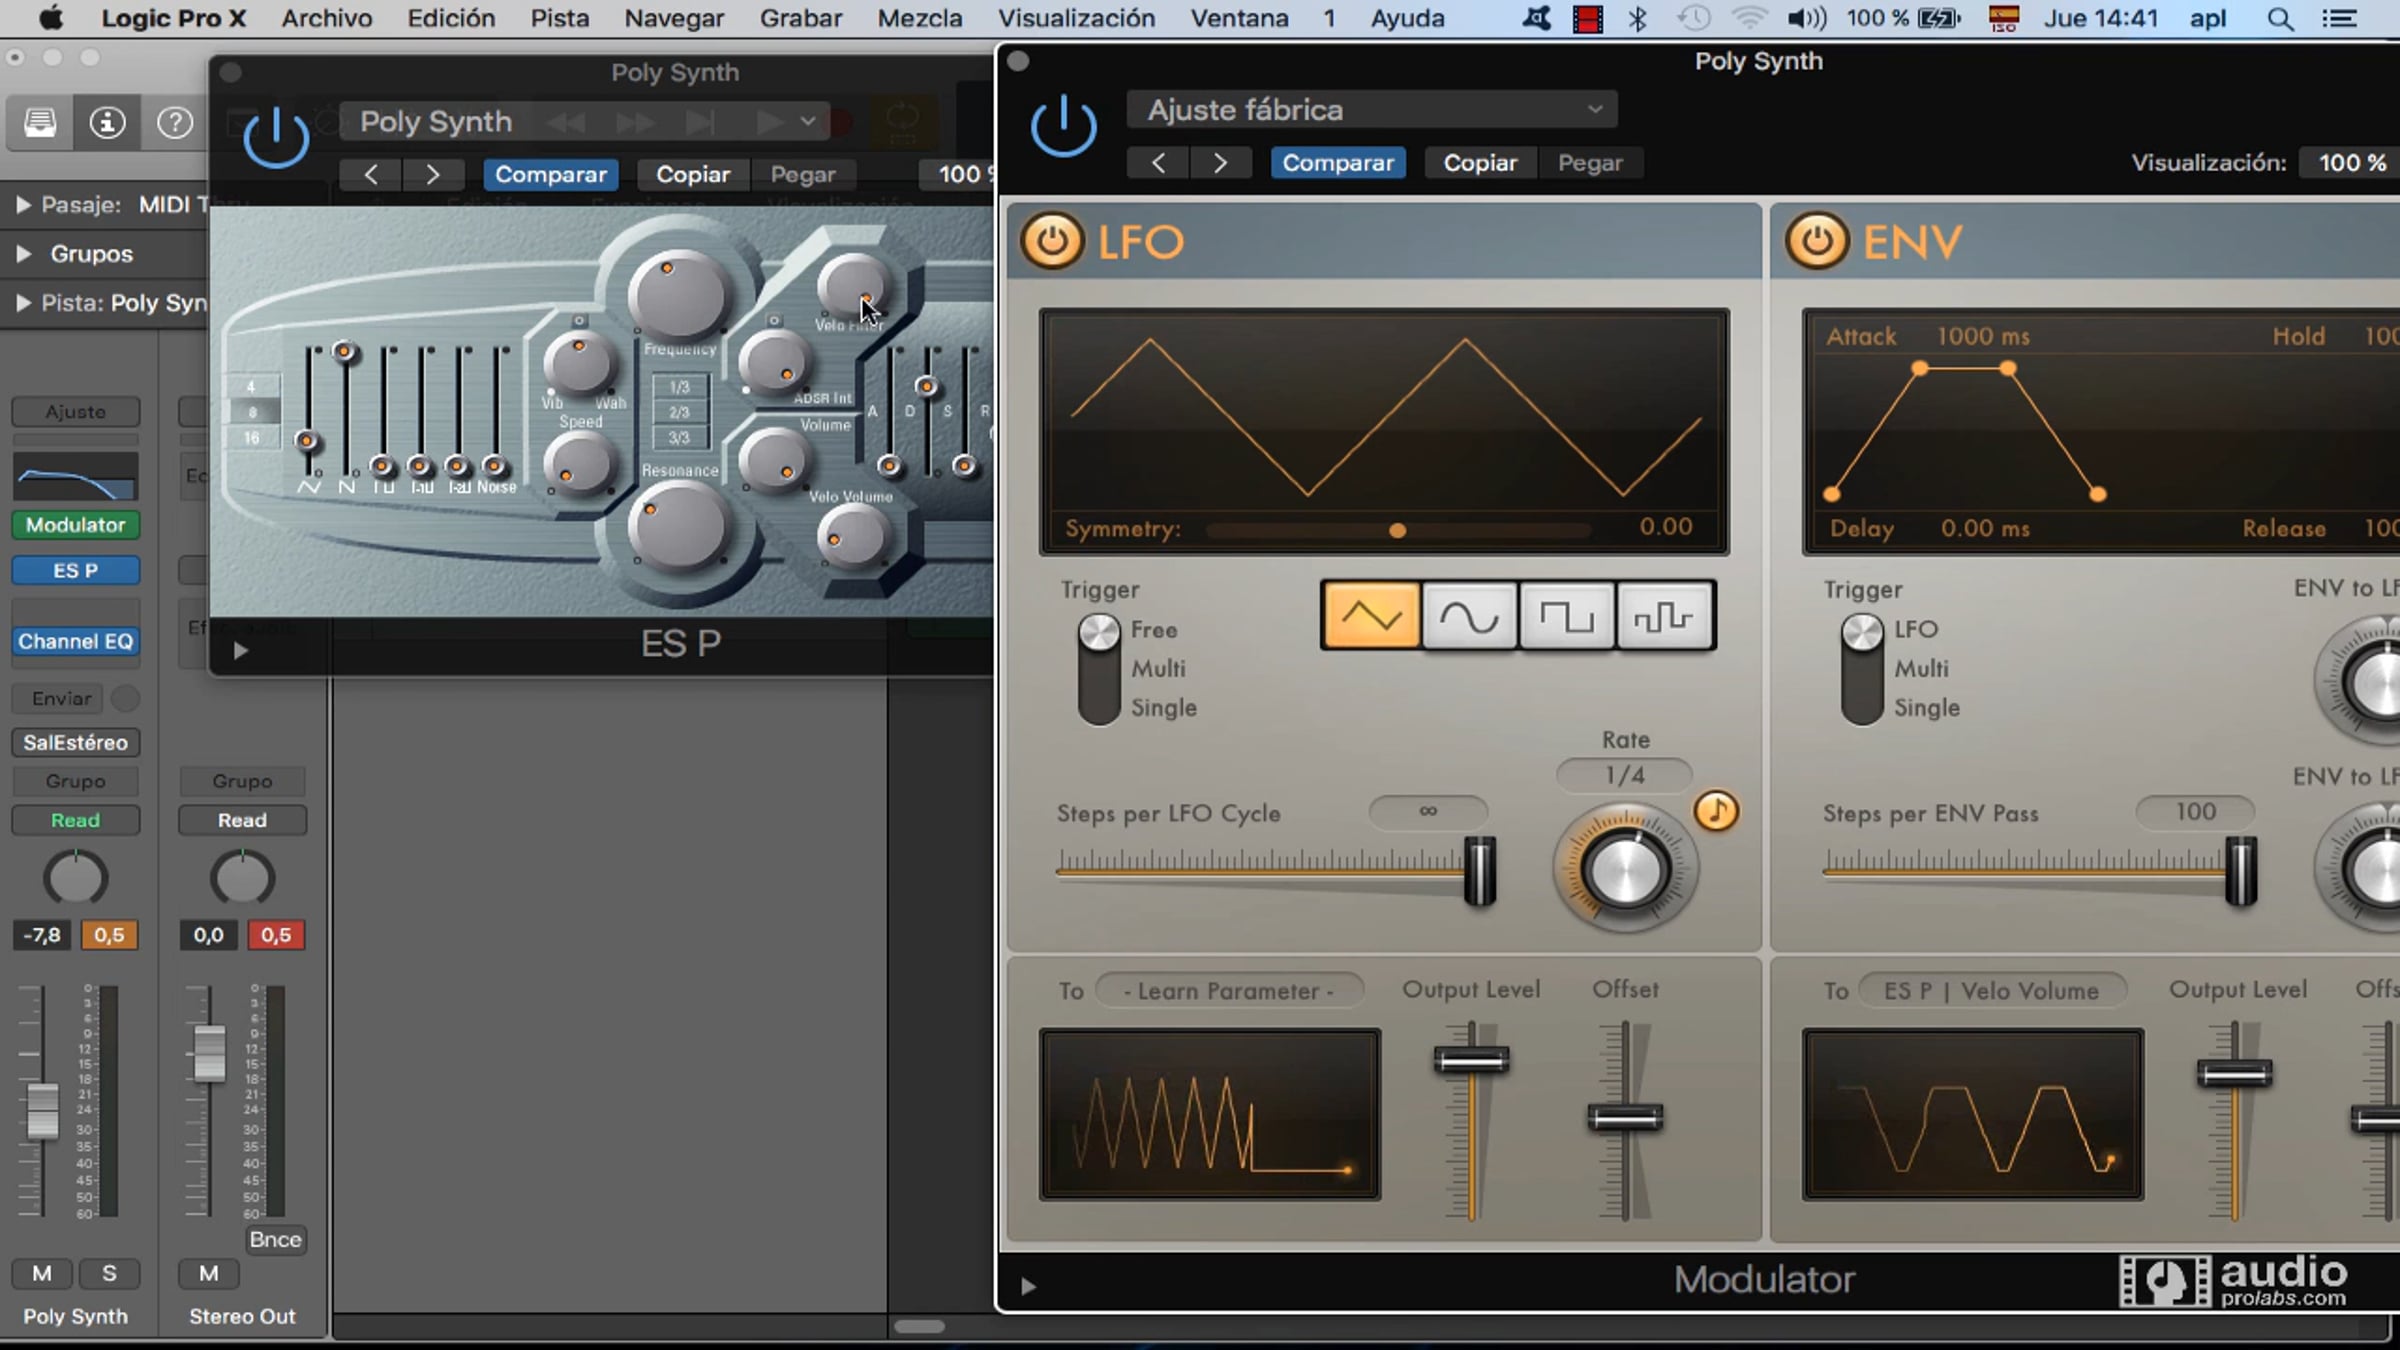Select the sine LFO waveform button
This screenshot has height=1350, width=2400.
[x=1468, y=616]
